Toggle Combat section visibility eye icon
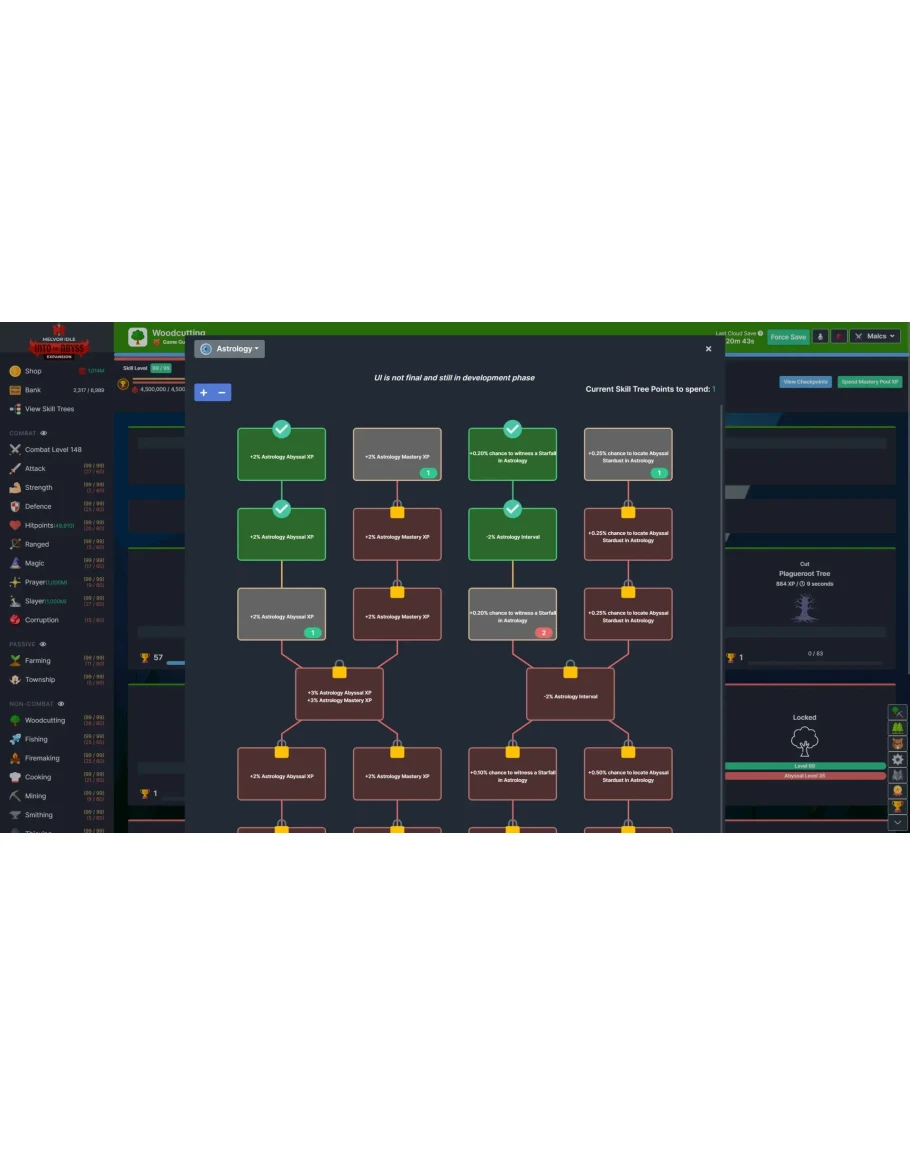This screenshot has height=1155, width=910. [x=43, y=433]
